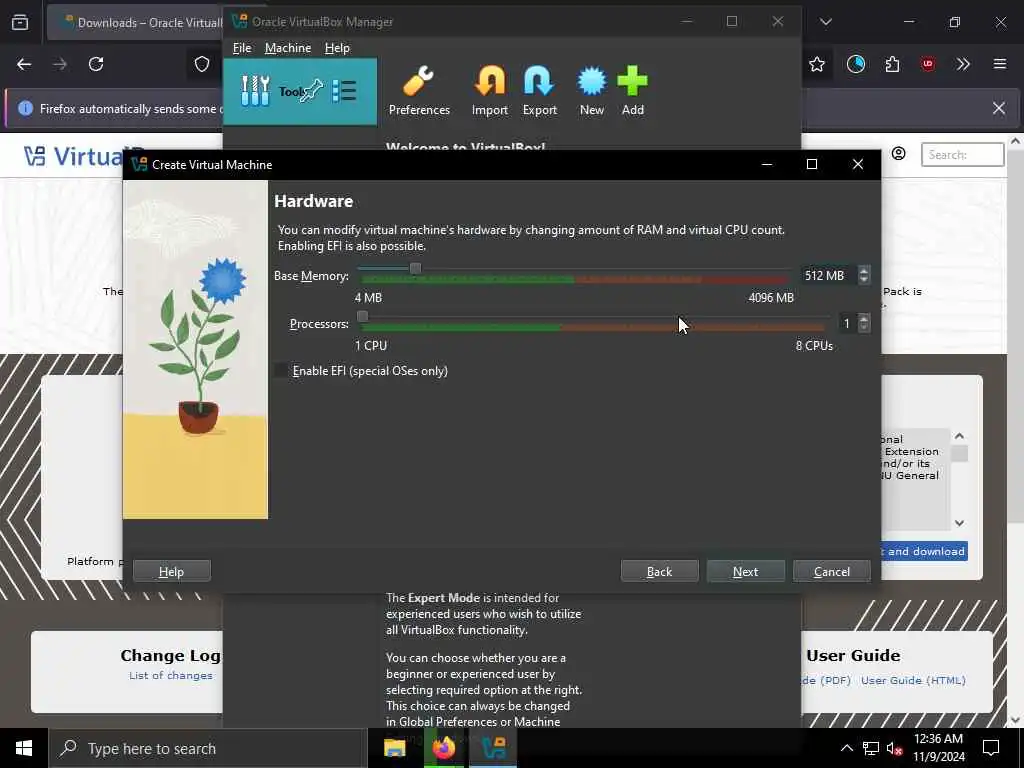Viewport: 1024px width, 768px height.
Task: Click the website Search field
Action: pos(962,155)
